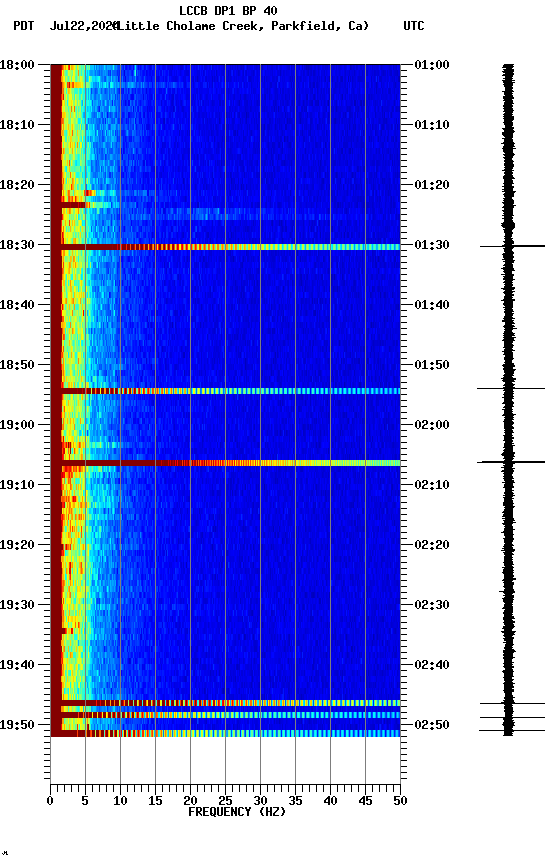Click the 01:30 UTC time label
Screen dimensions: 552x864
coord(432,245)
